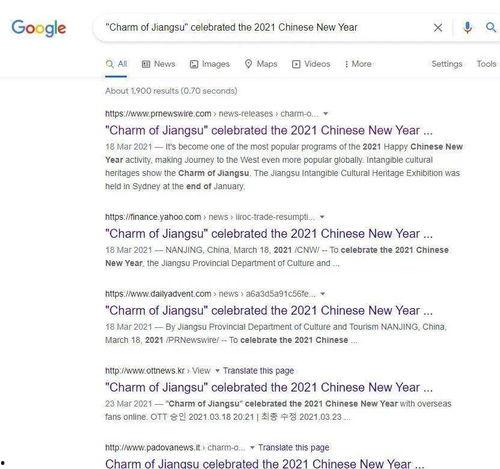Viewport: 500px width, 469px height.
Task: Start voice search with microphone icon
Action: pyautogui.click(x=467, y=28)
